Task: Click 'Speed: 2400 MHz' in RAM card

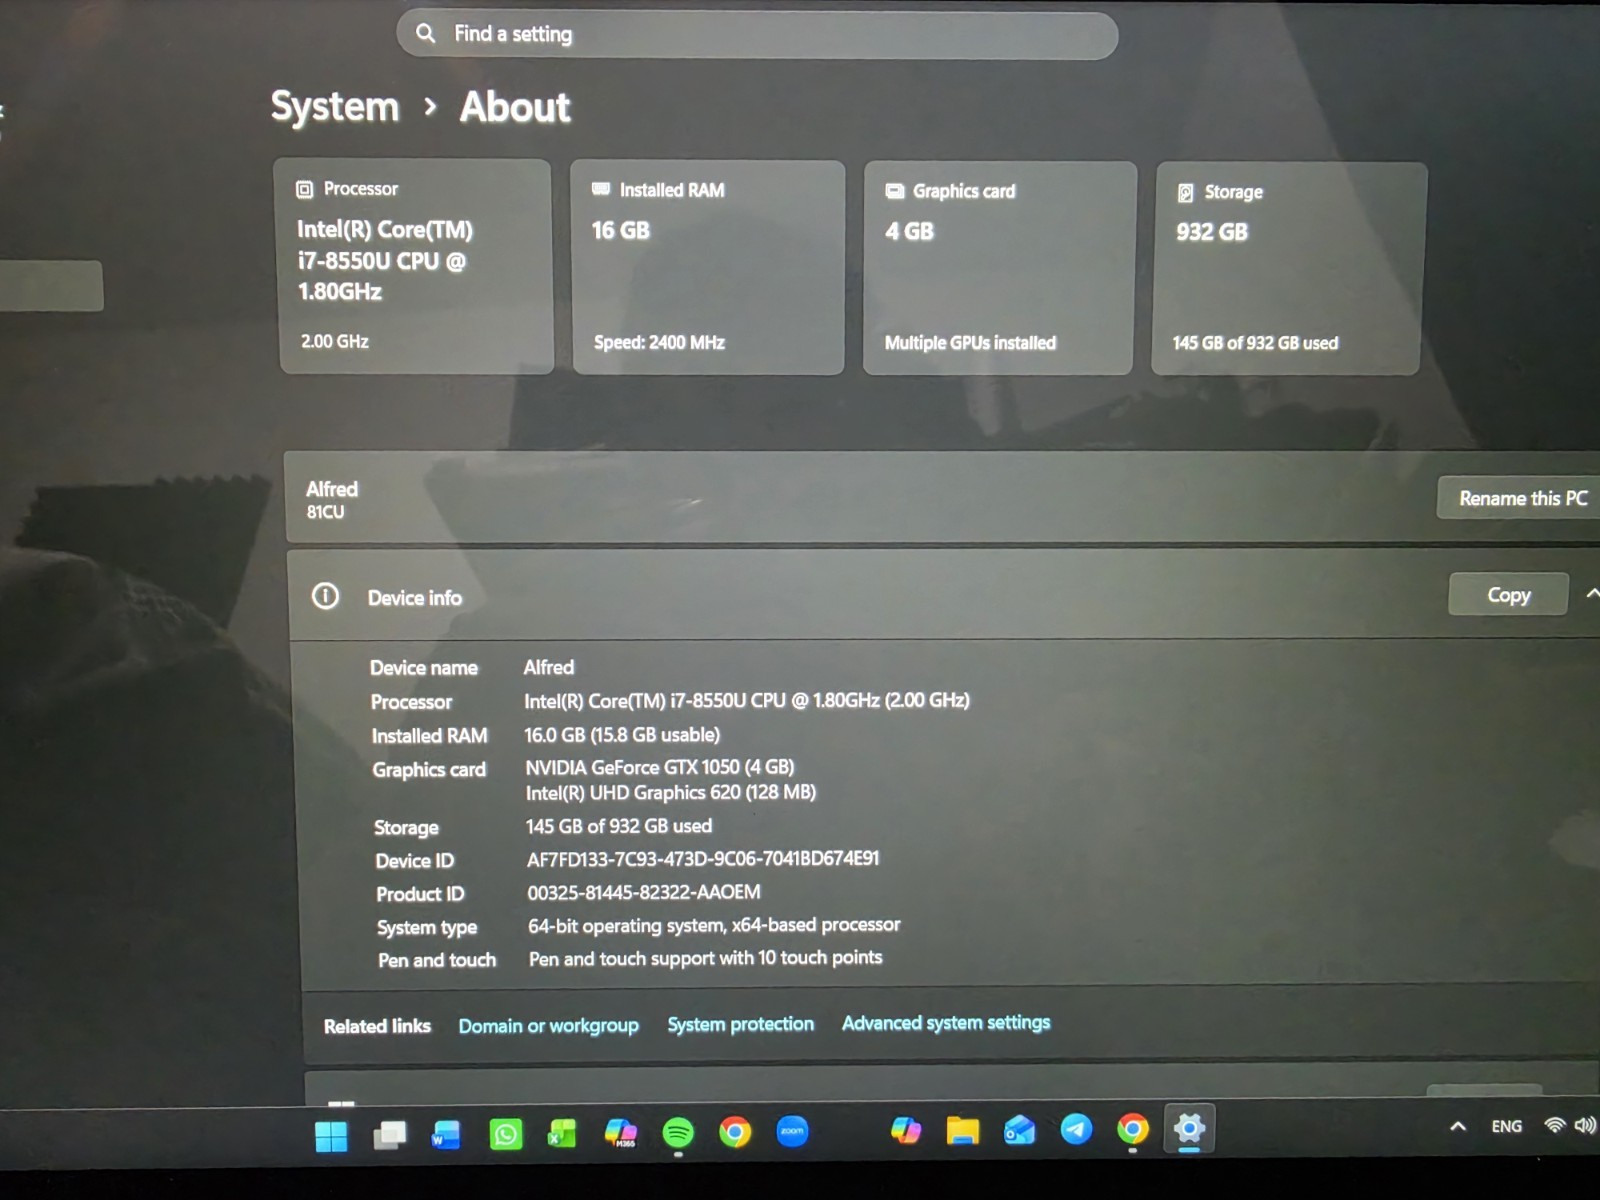Action: (x=659, y=342)
